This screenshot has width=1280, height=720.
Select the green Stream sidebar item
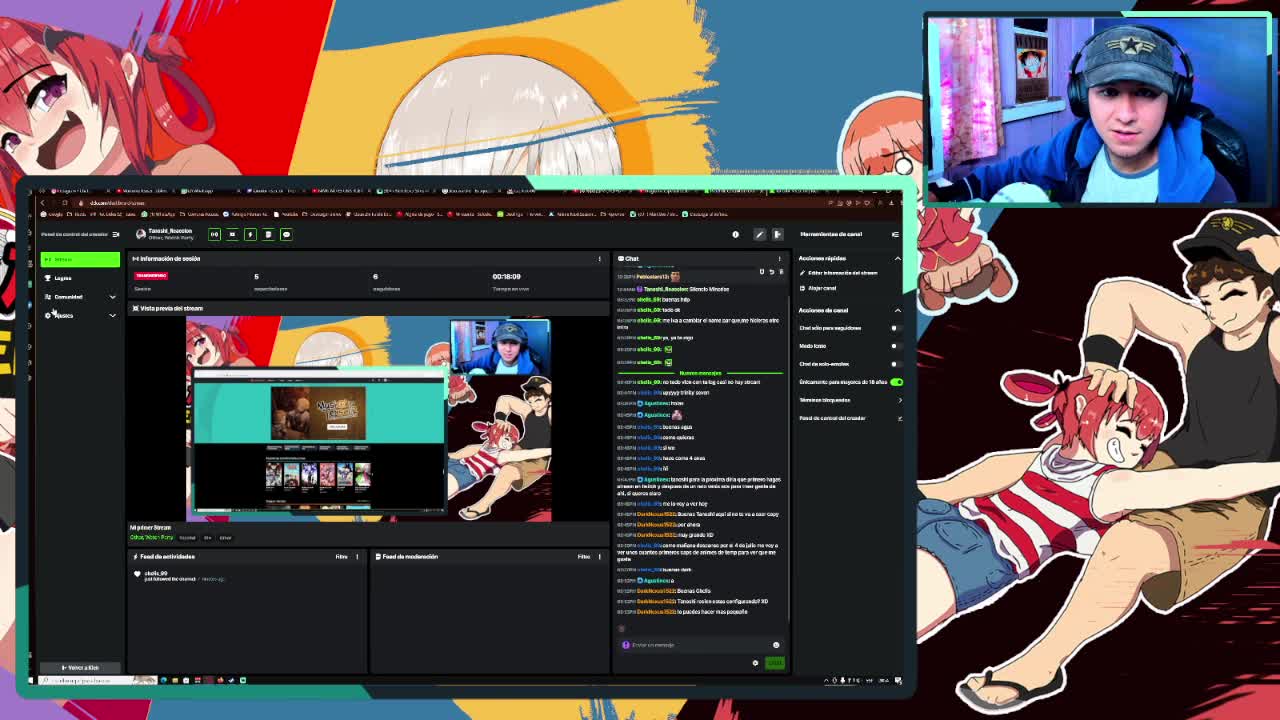[80, 260]
